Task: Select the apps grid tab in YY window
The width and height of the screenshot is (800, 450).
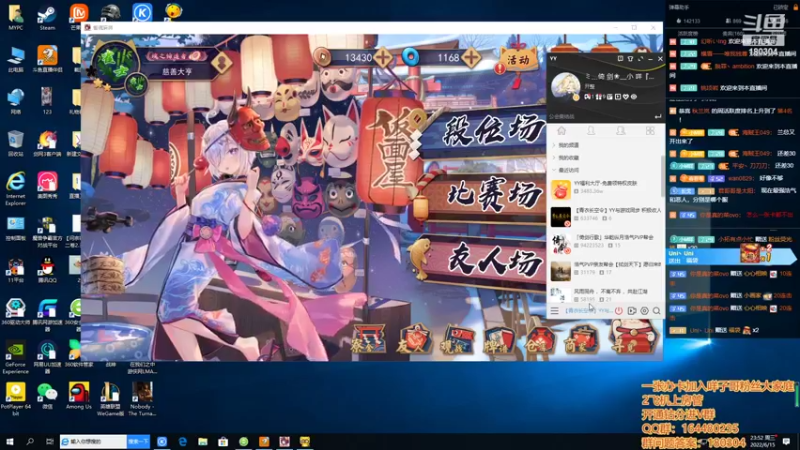Action: pyautogui.click(x=650, y=131)
